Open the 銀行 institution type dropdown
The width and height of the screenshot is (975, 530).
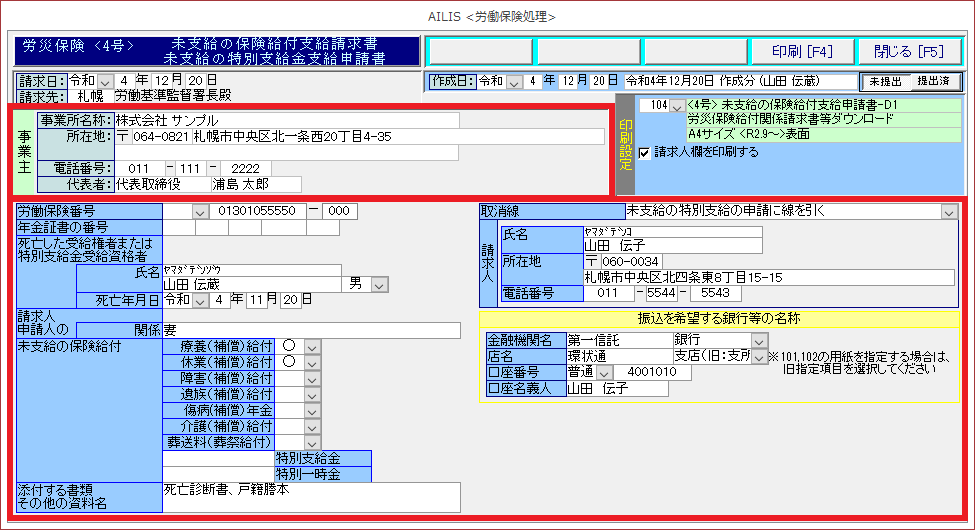[x=759, y=341]
